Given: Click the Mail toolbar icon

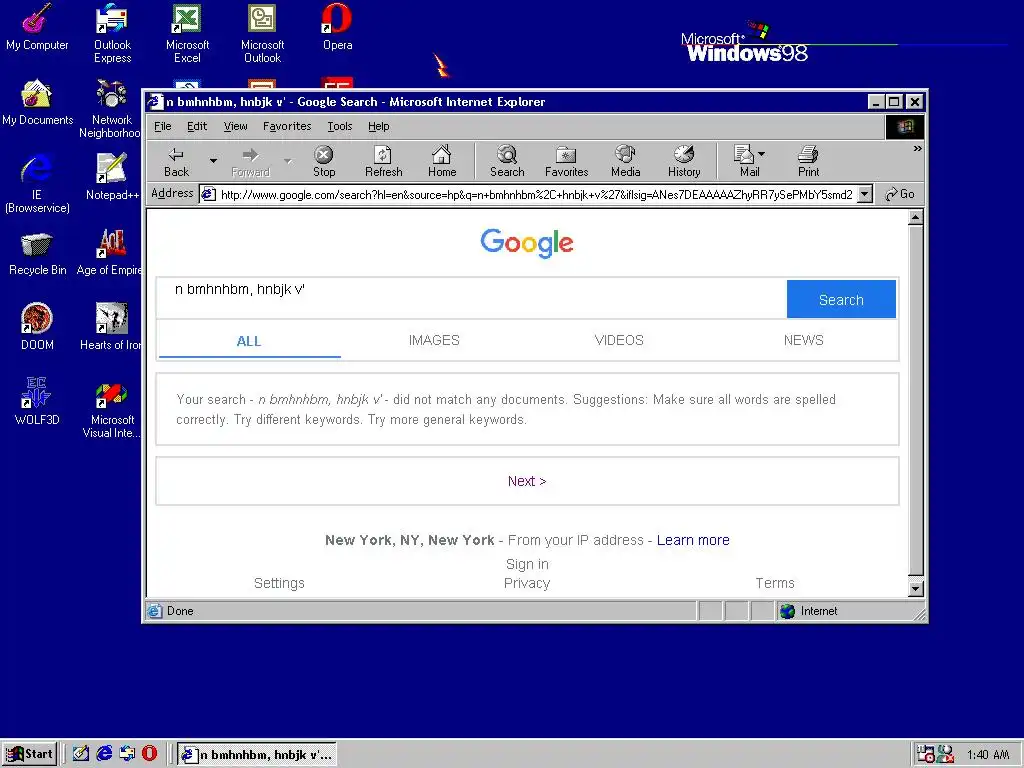Looking at the screenshot, I should (745, 161).
